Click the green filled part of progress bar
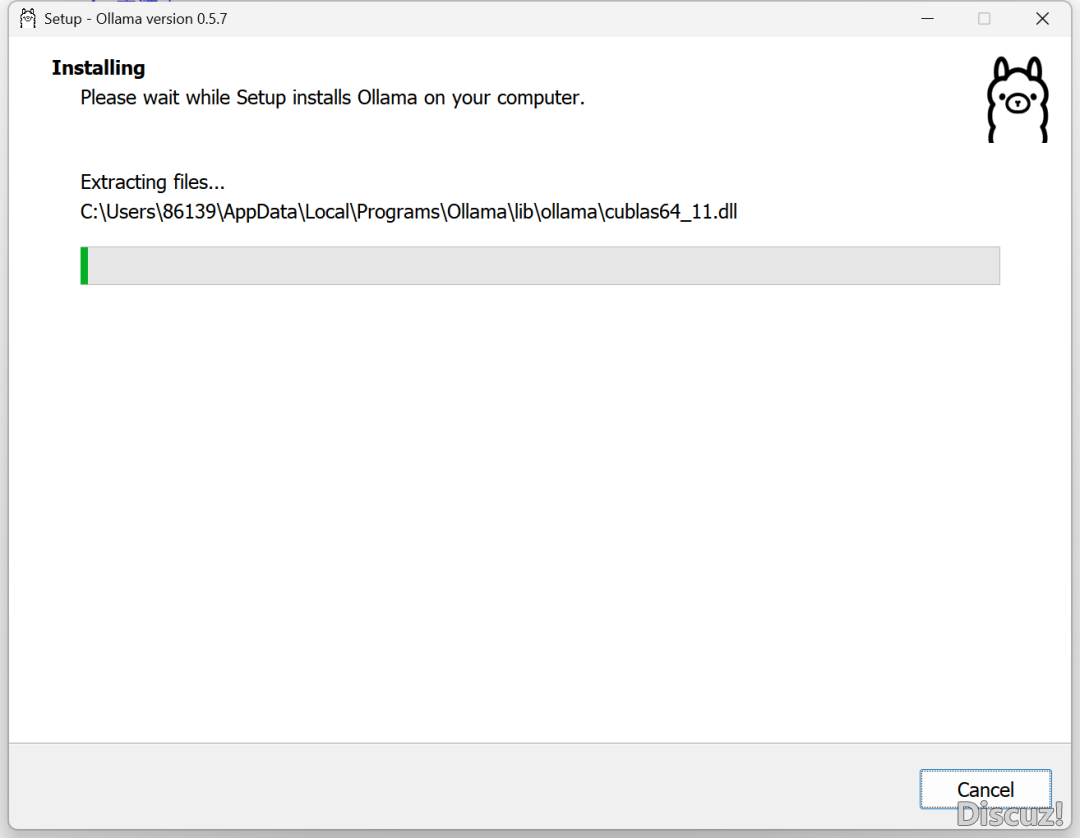Screen dimensions: 1080x838 84,266
